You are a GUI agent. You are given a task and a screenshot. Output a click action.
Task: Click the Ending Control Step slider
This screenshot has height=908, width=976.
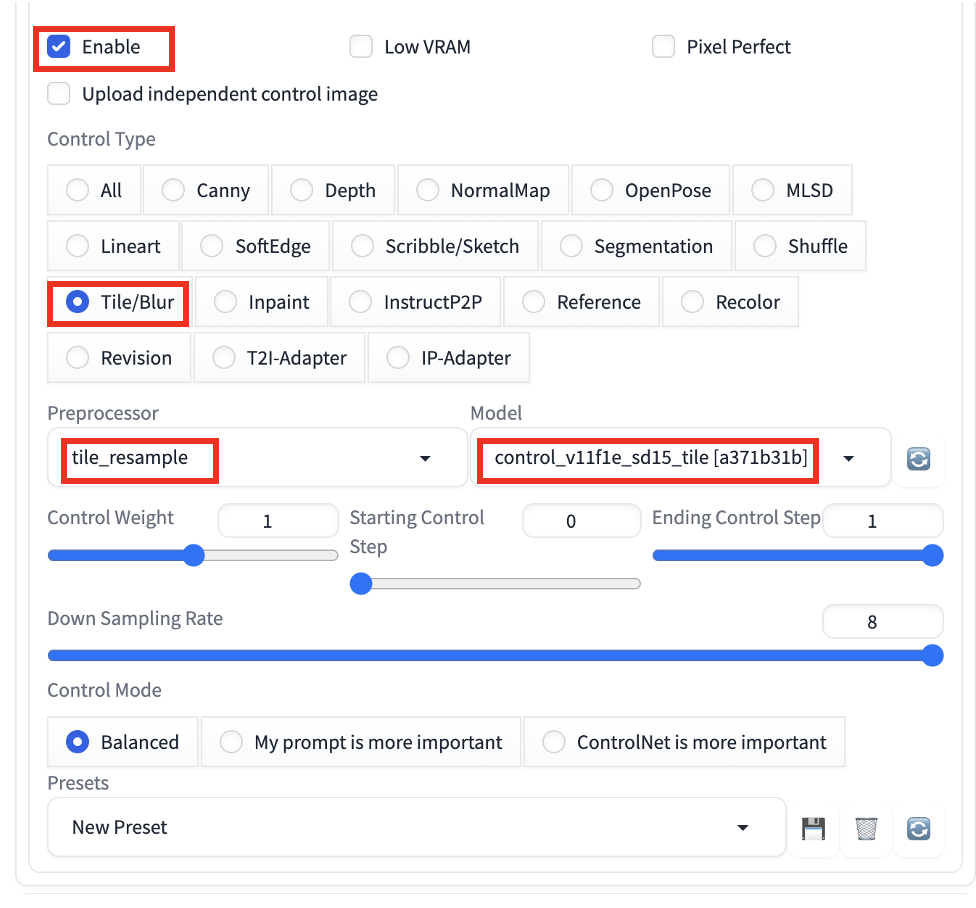[x=798, y=555]
